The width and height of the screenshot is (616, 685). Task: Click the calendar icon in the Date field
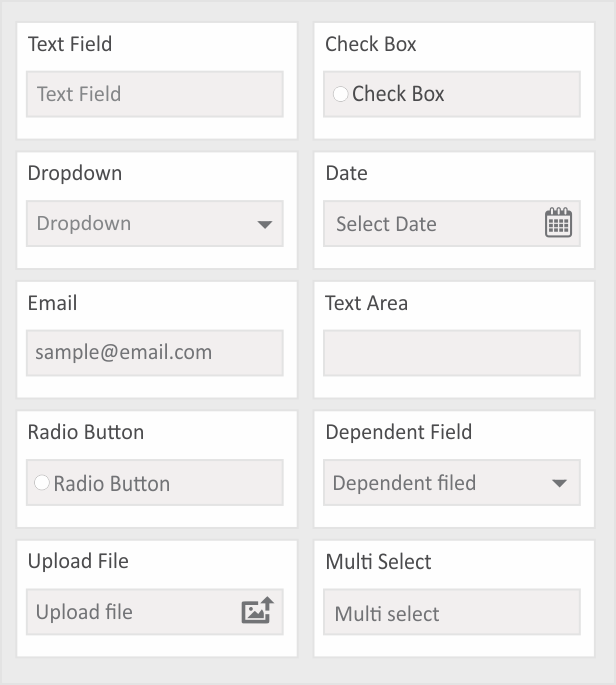click(558, 223)
